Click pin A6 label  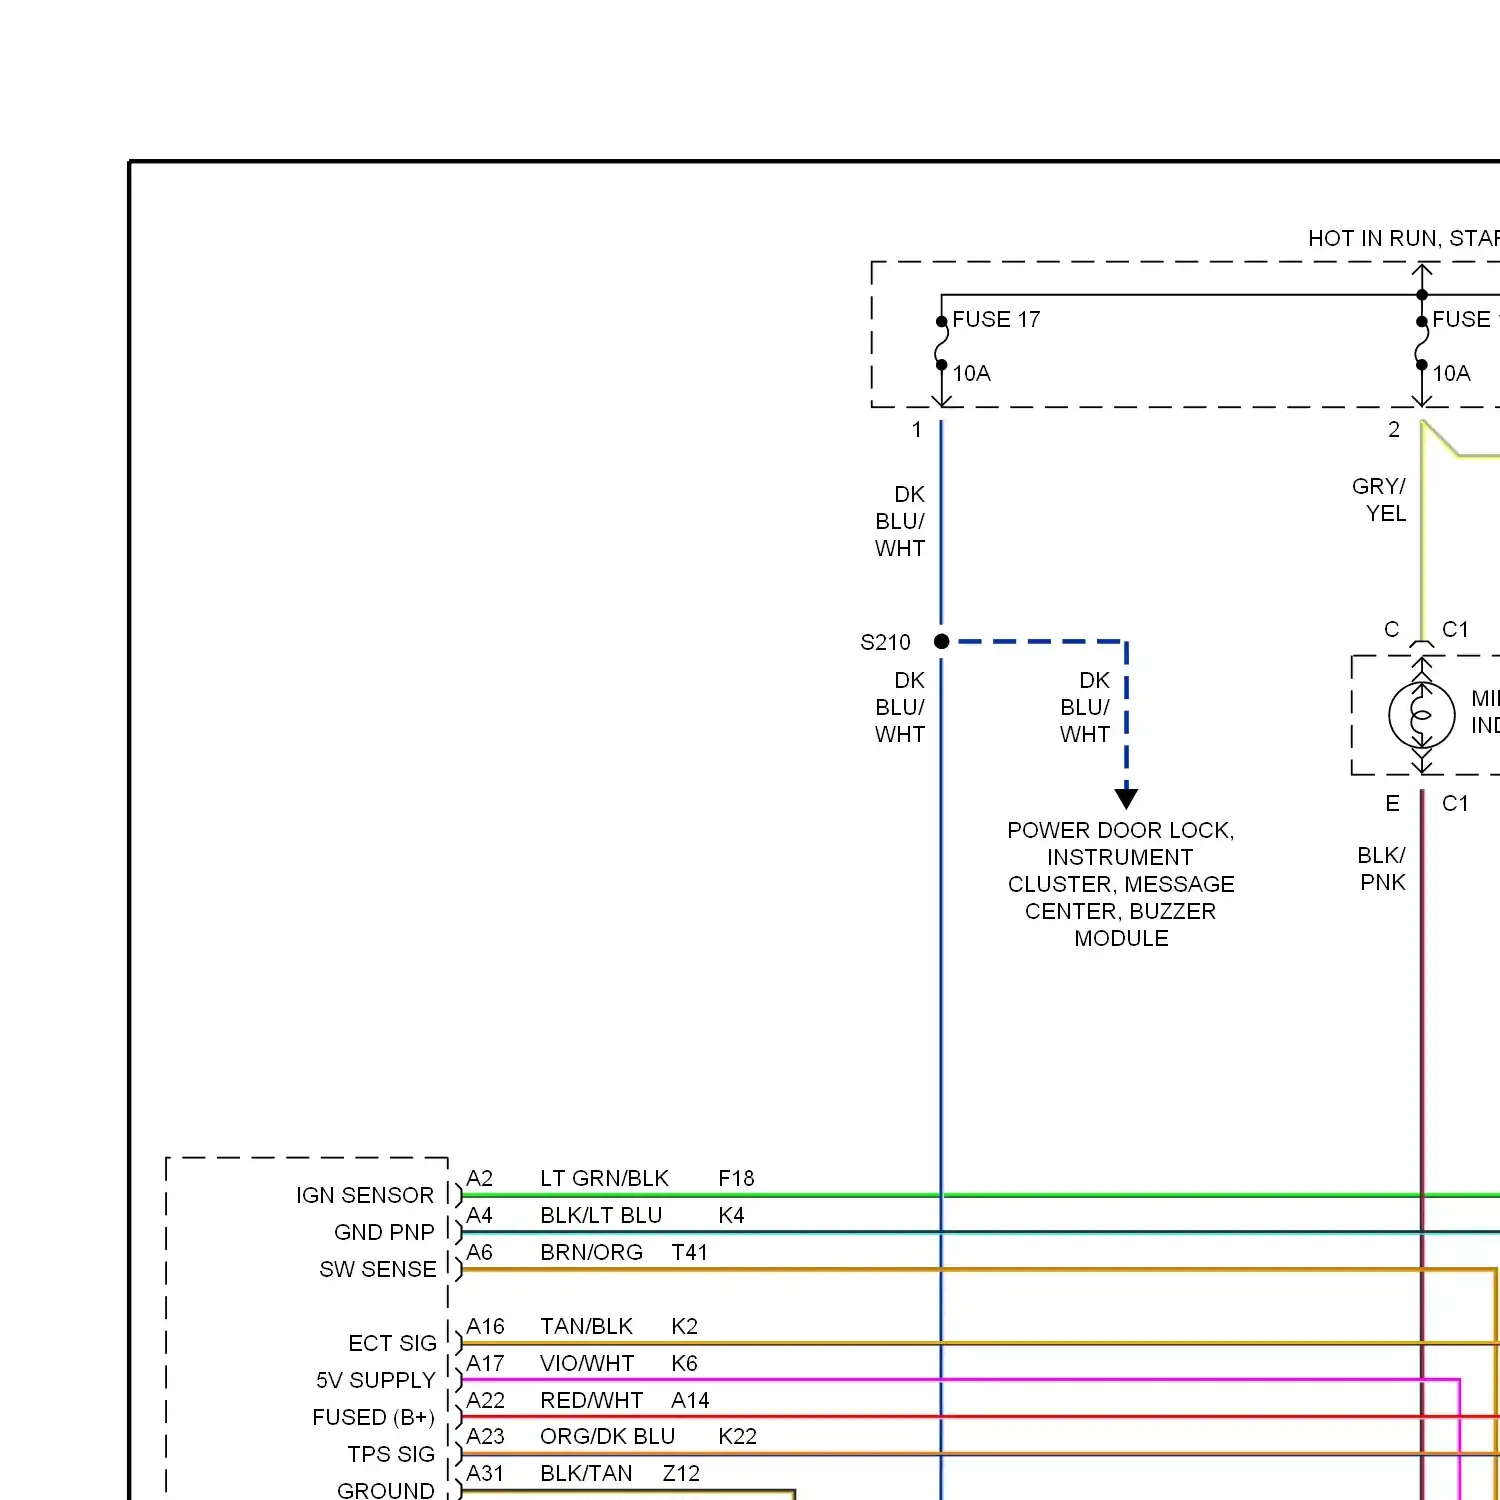(480, 1252)
